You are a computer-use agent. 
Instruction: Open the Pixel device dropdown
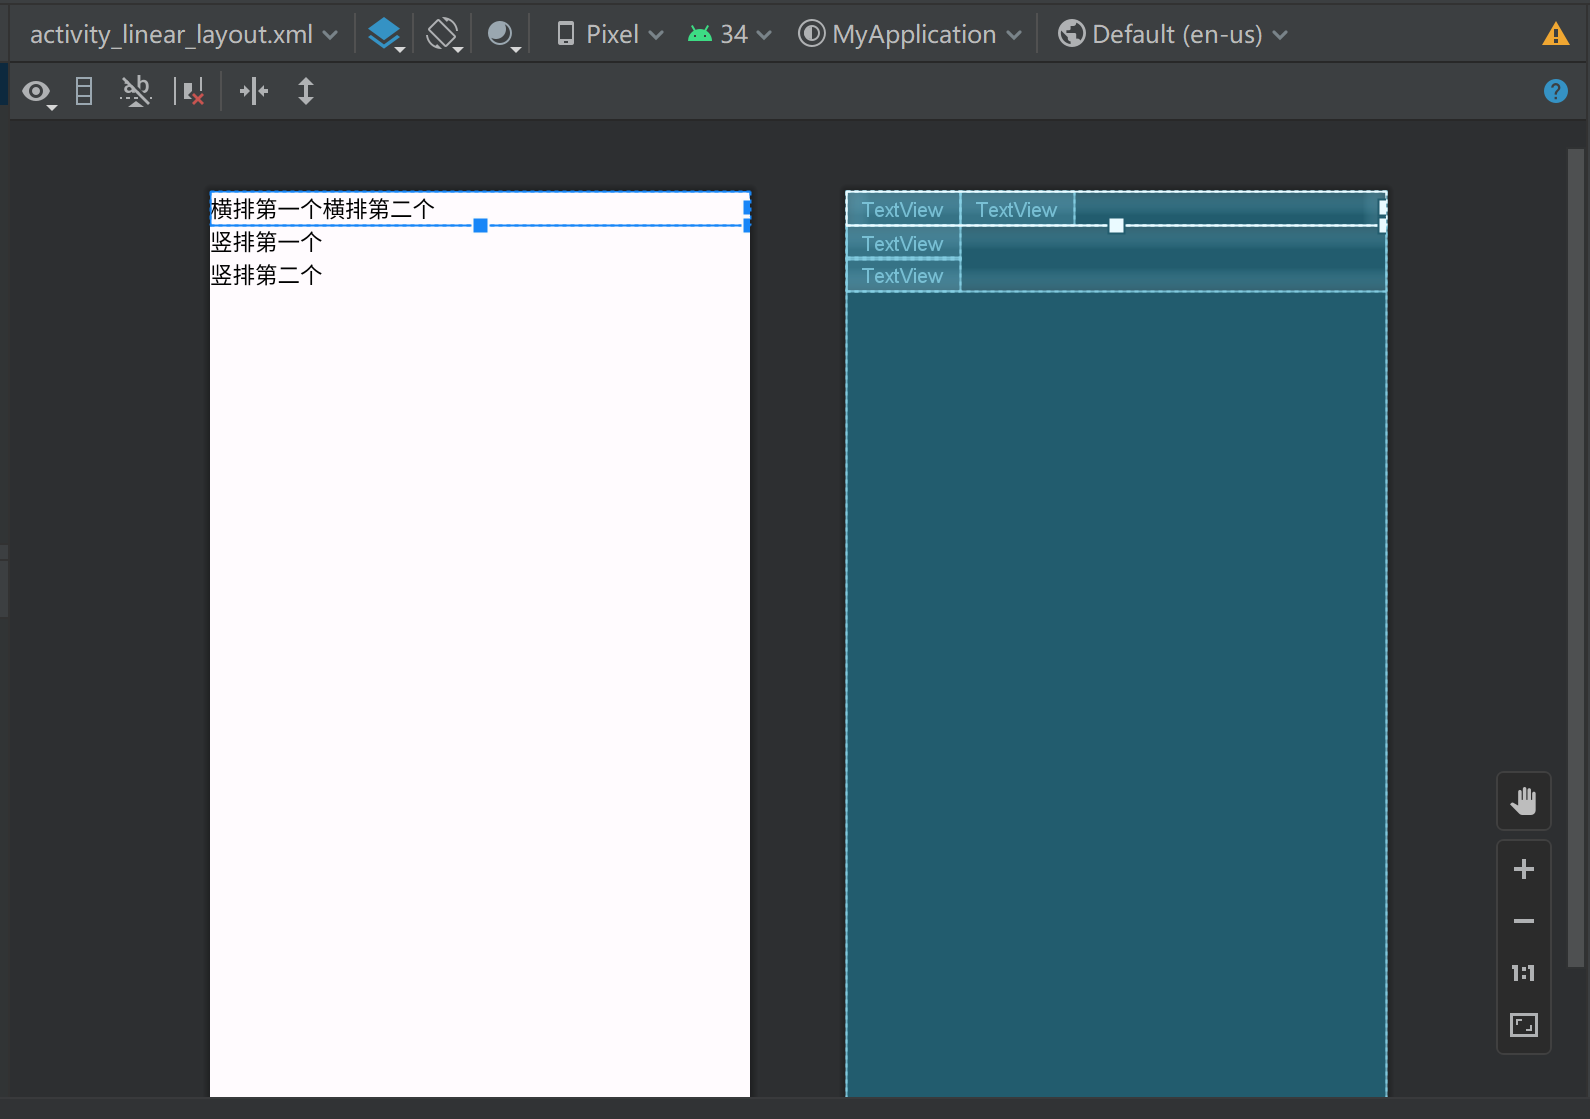(x=610, y=34)
